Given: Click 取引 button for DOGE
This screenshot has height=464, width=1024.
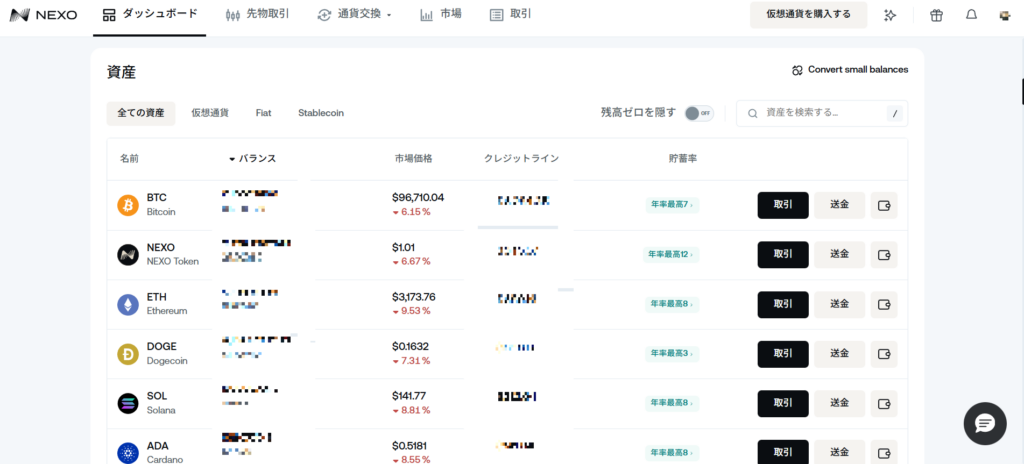Looking at the screenshot, I should click(783, 354).
